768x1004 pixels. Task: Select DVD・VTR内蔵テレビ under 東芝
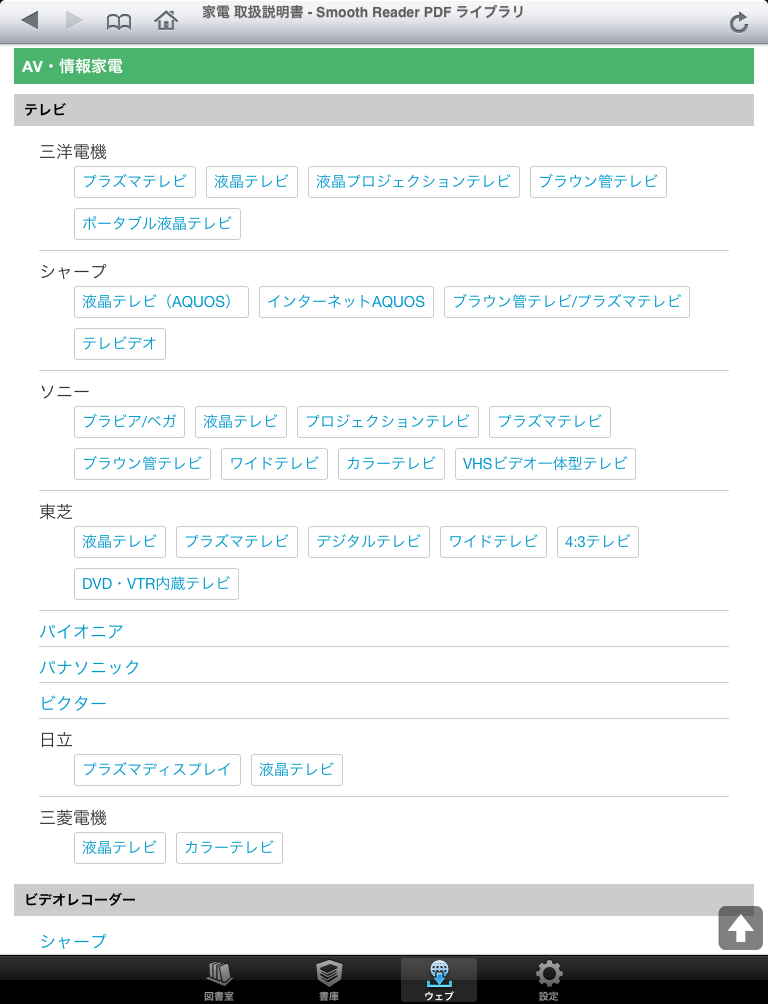156,584
